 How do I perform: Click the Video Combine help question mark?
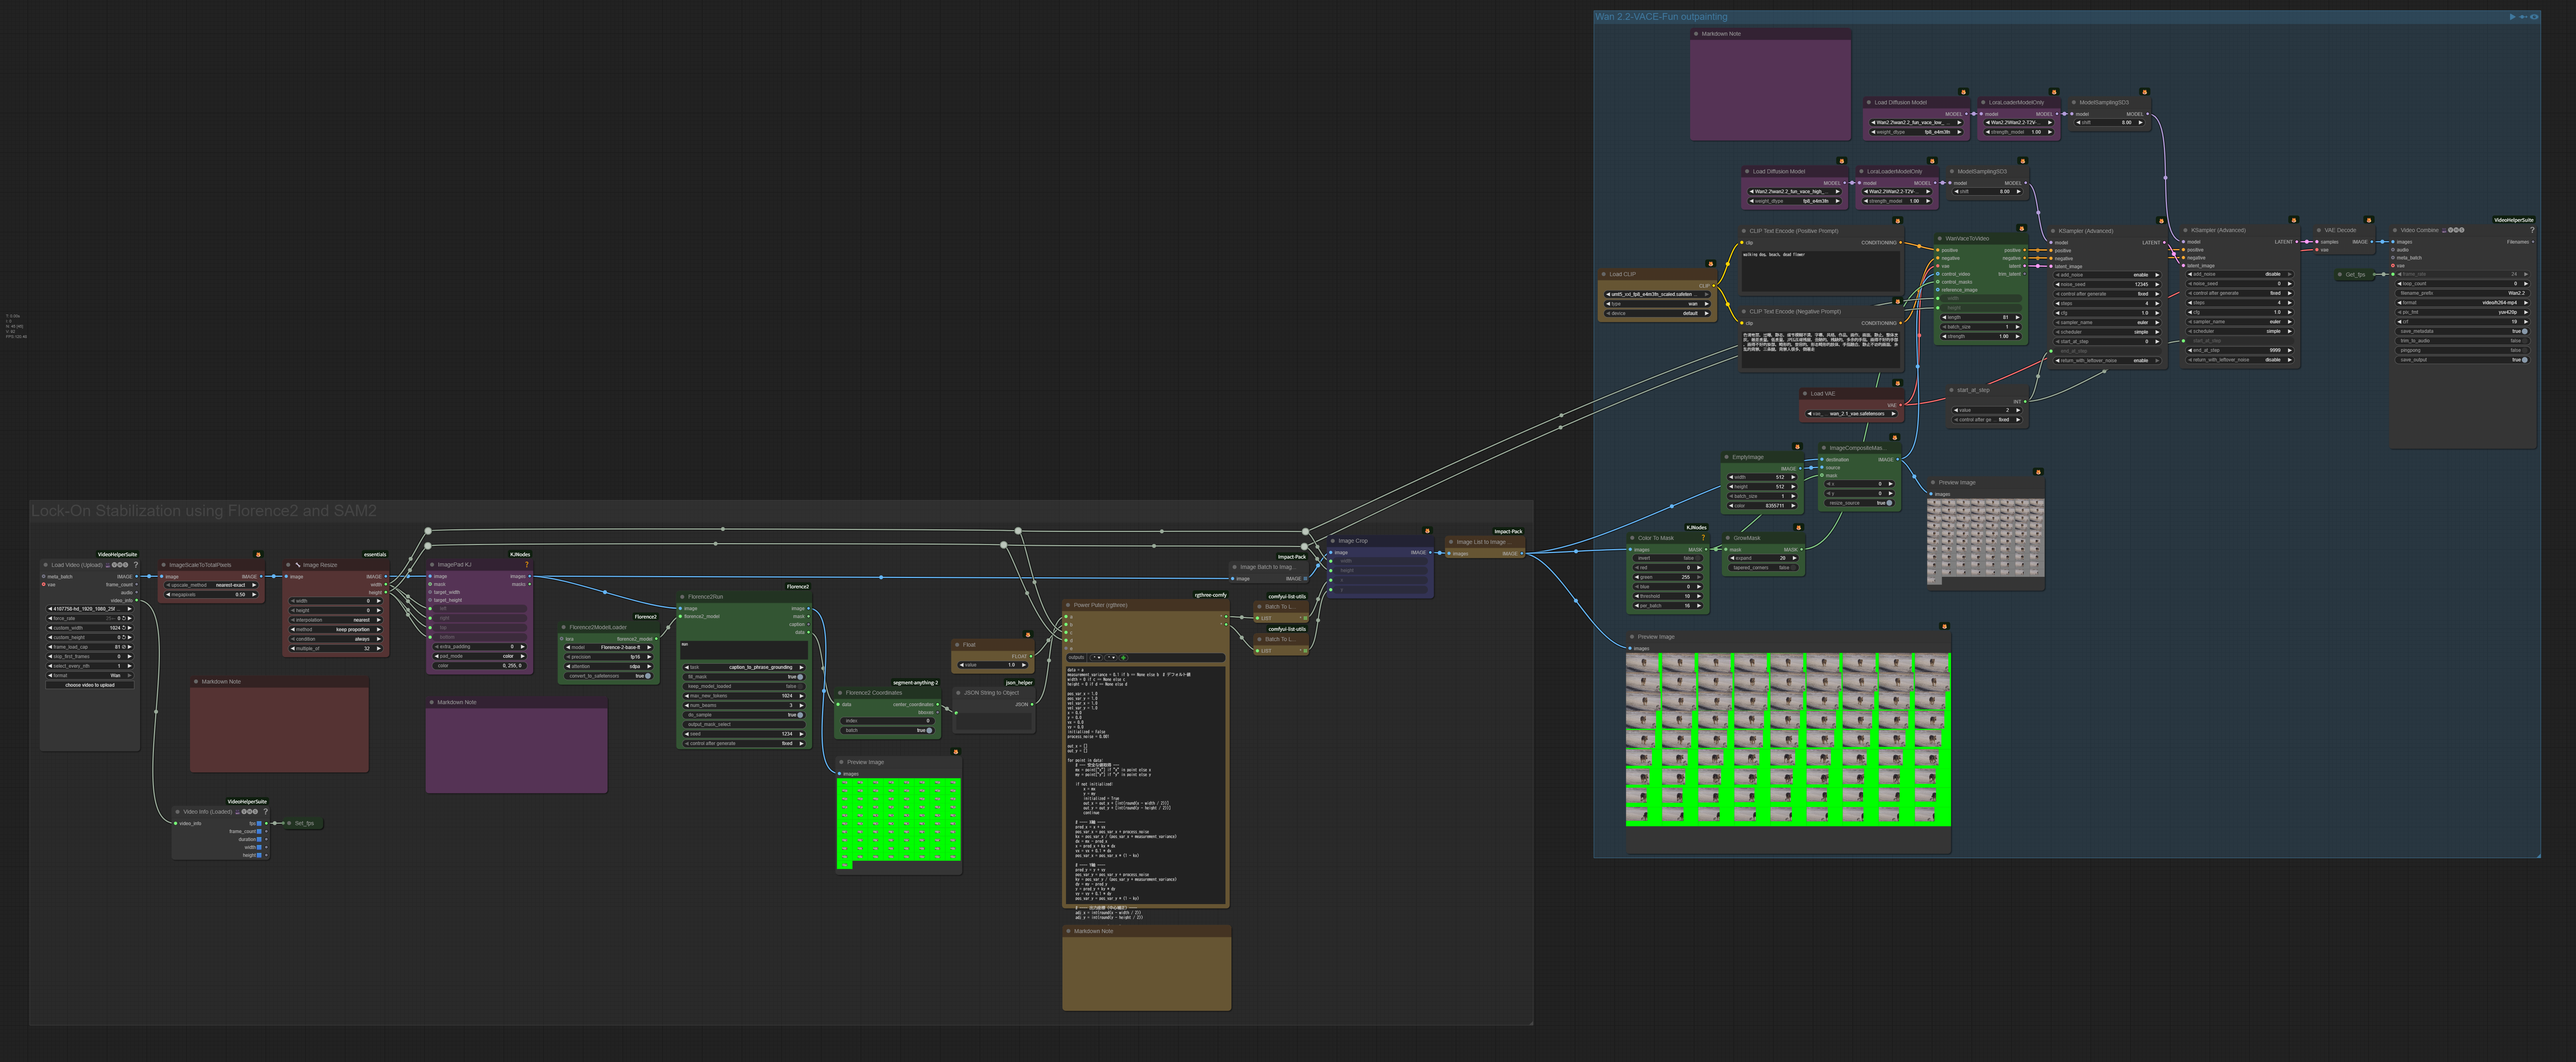pyautogui.click(x=2531, y=230)
